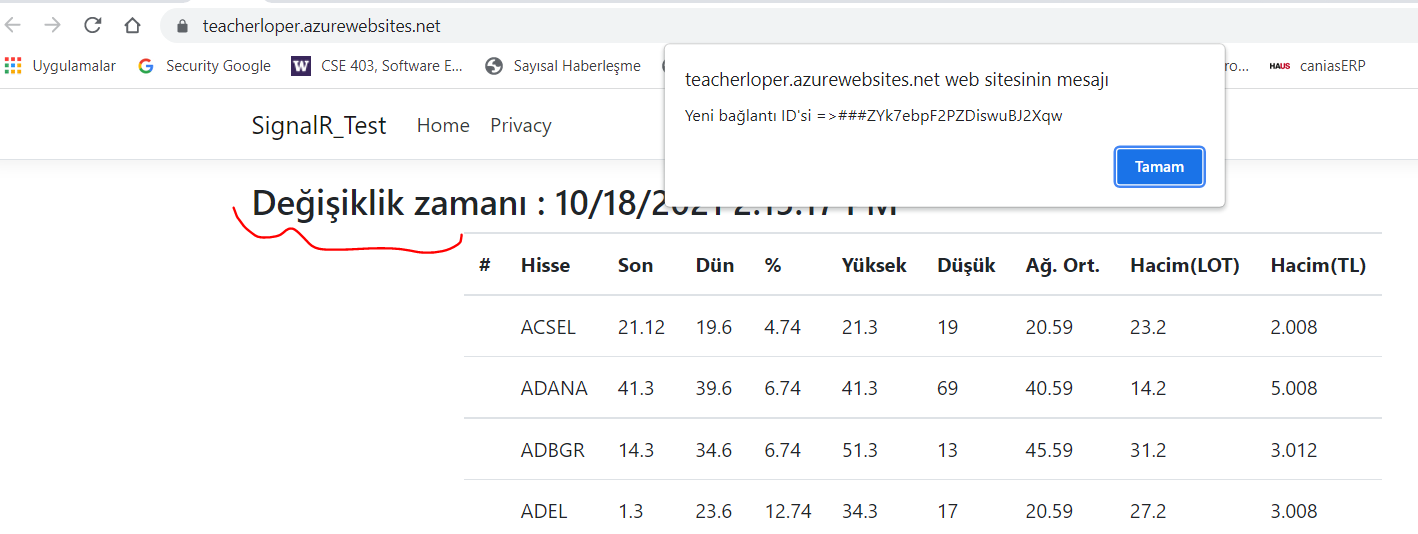Click the Hacim(TL) column header
The height and width of the screenshot is (534, 1418).
[1318, 265]
